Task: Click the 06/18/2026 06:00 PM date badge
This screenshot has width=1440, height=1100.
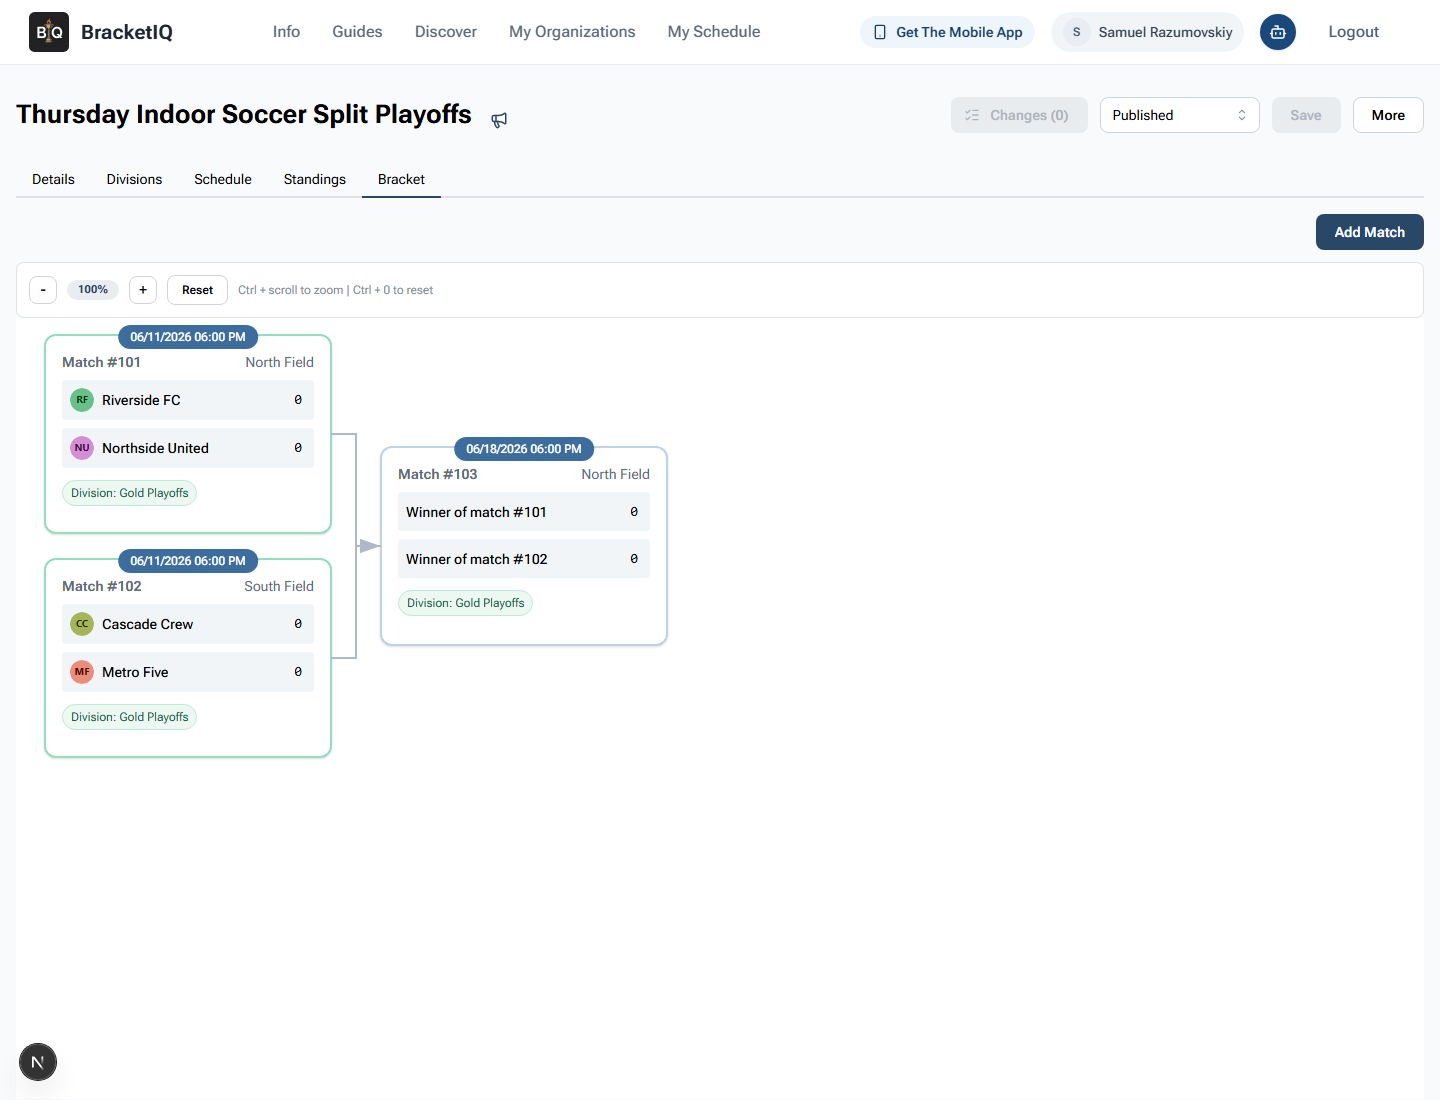Action: [524, 449]
